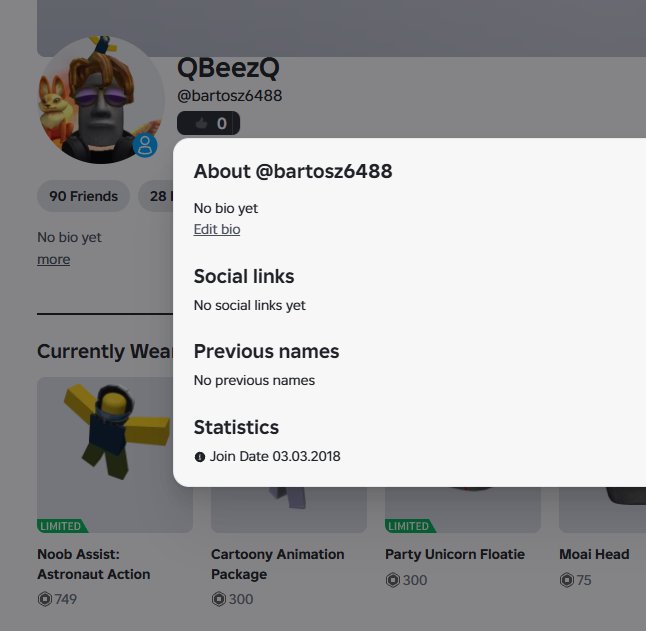Open QBeezQ profile avatar picture
Screen dimensions: 646x631
click(101, 100)
